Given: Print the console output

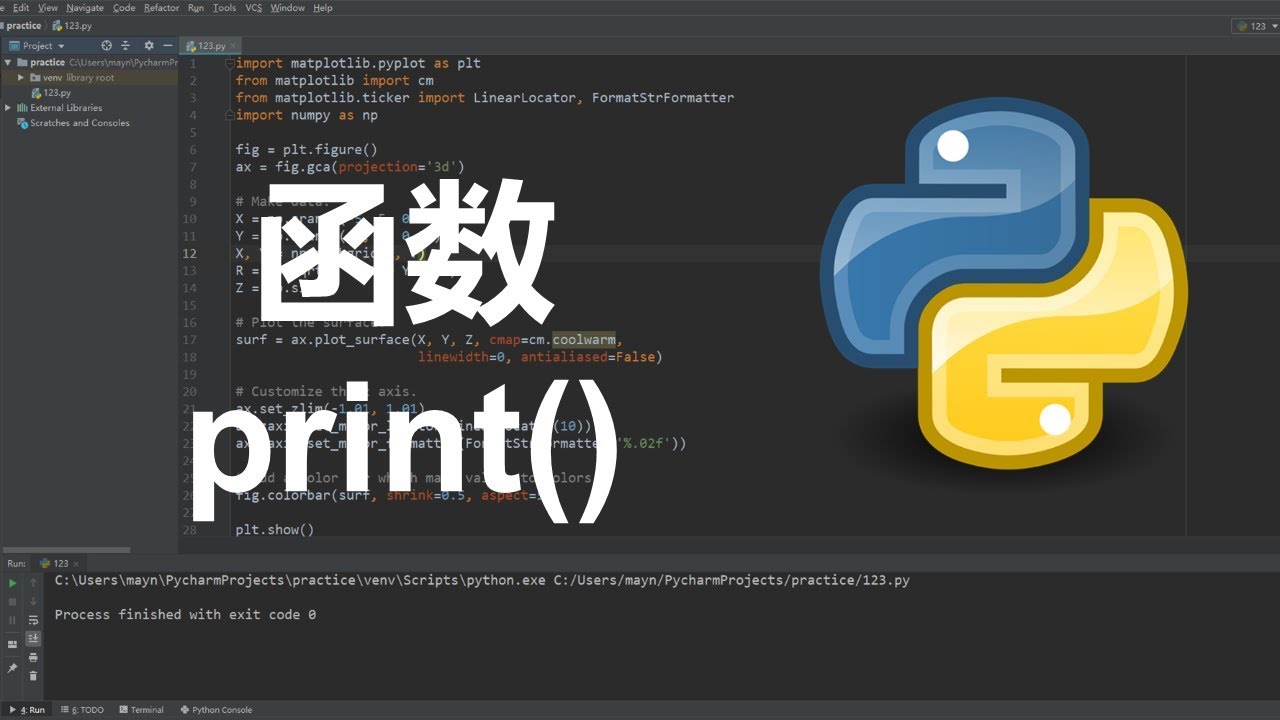Looking at the screenshot, I should click(x=33, y=657).
